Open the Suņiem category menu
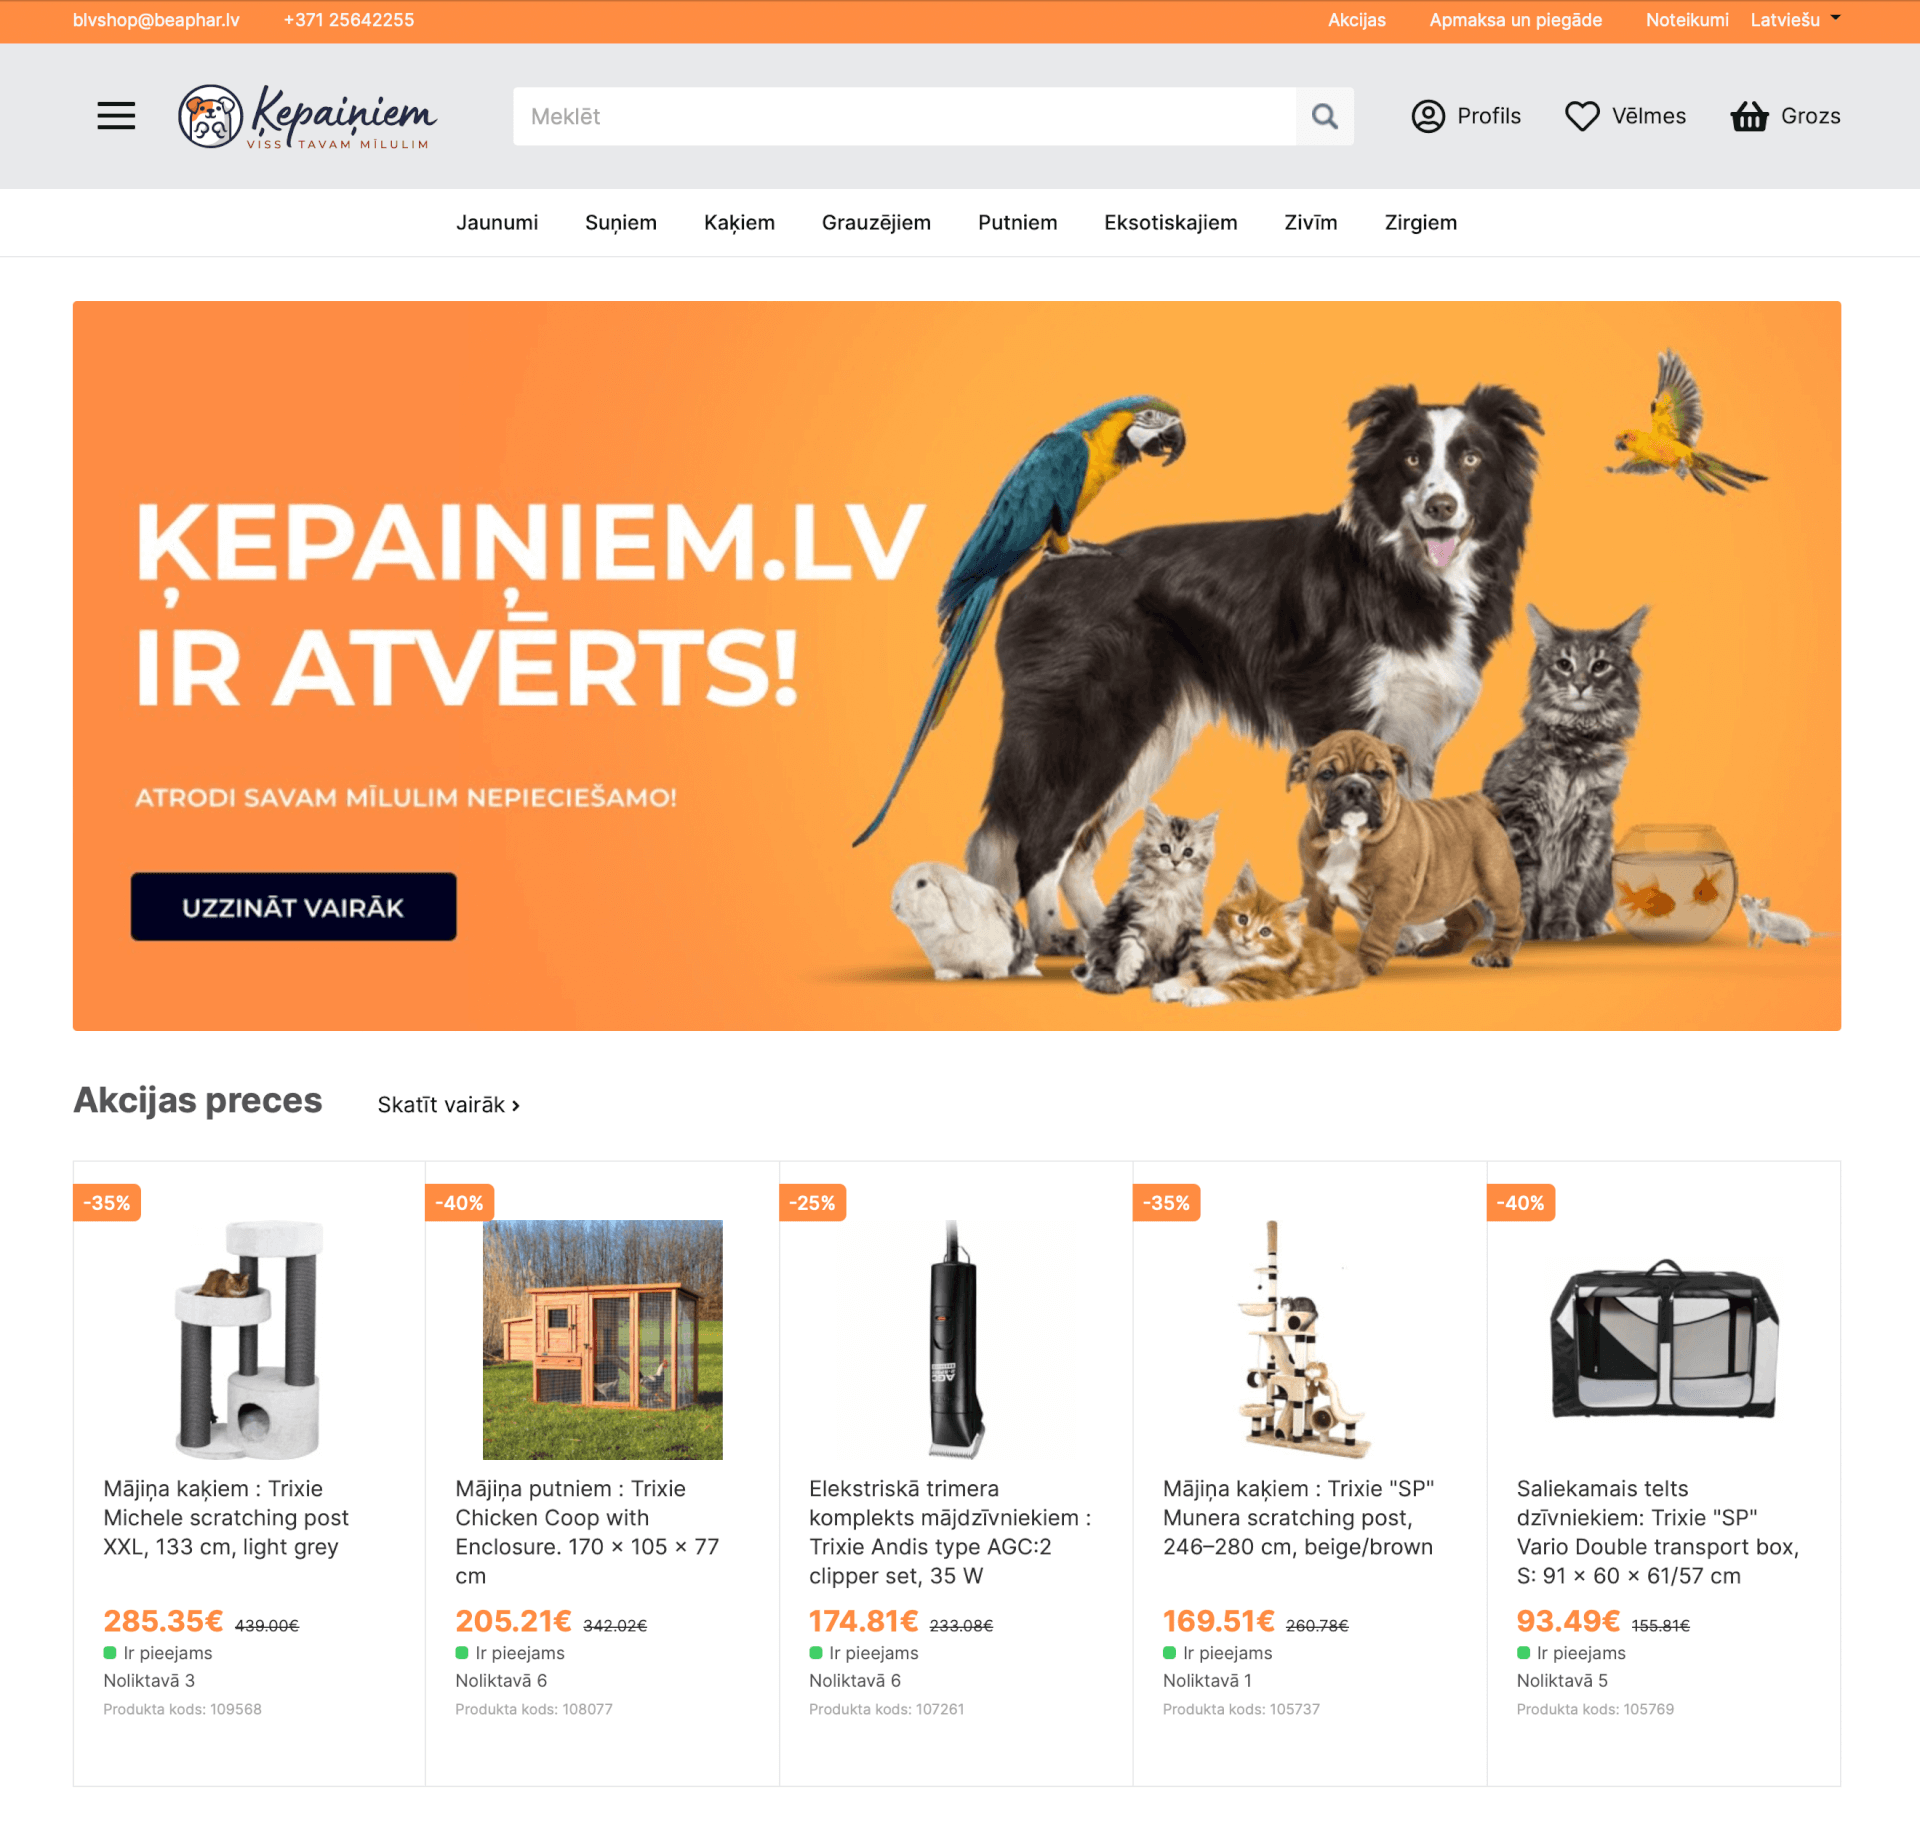Viewport: 1920px width, 1841px height. (x=621, y=223)
